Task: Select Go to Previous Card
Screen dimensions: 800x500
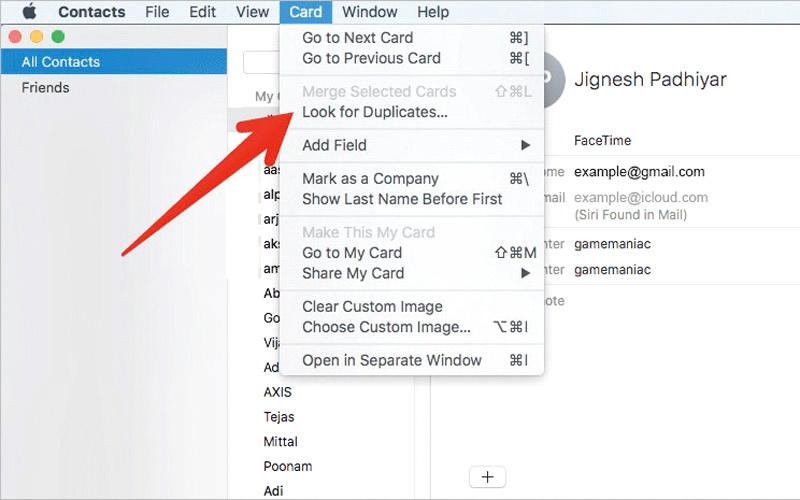Action: click(x=371, y=58)
